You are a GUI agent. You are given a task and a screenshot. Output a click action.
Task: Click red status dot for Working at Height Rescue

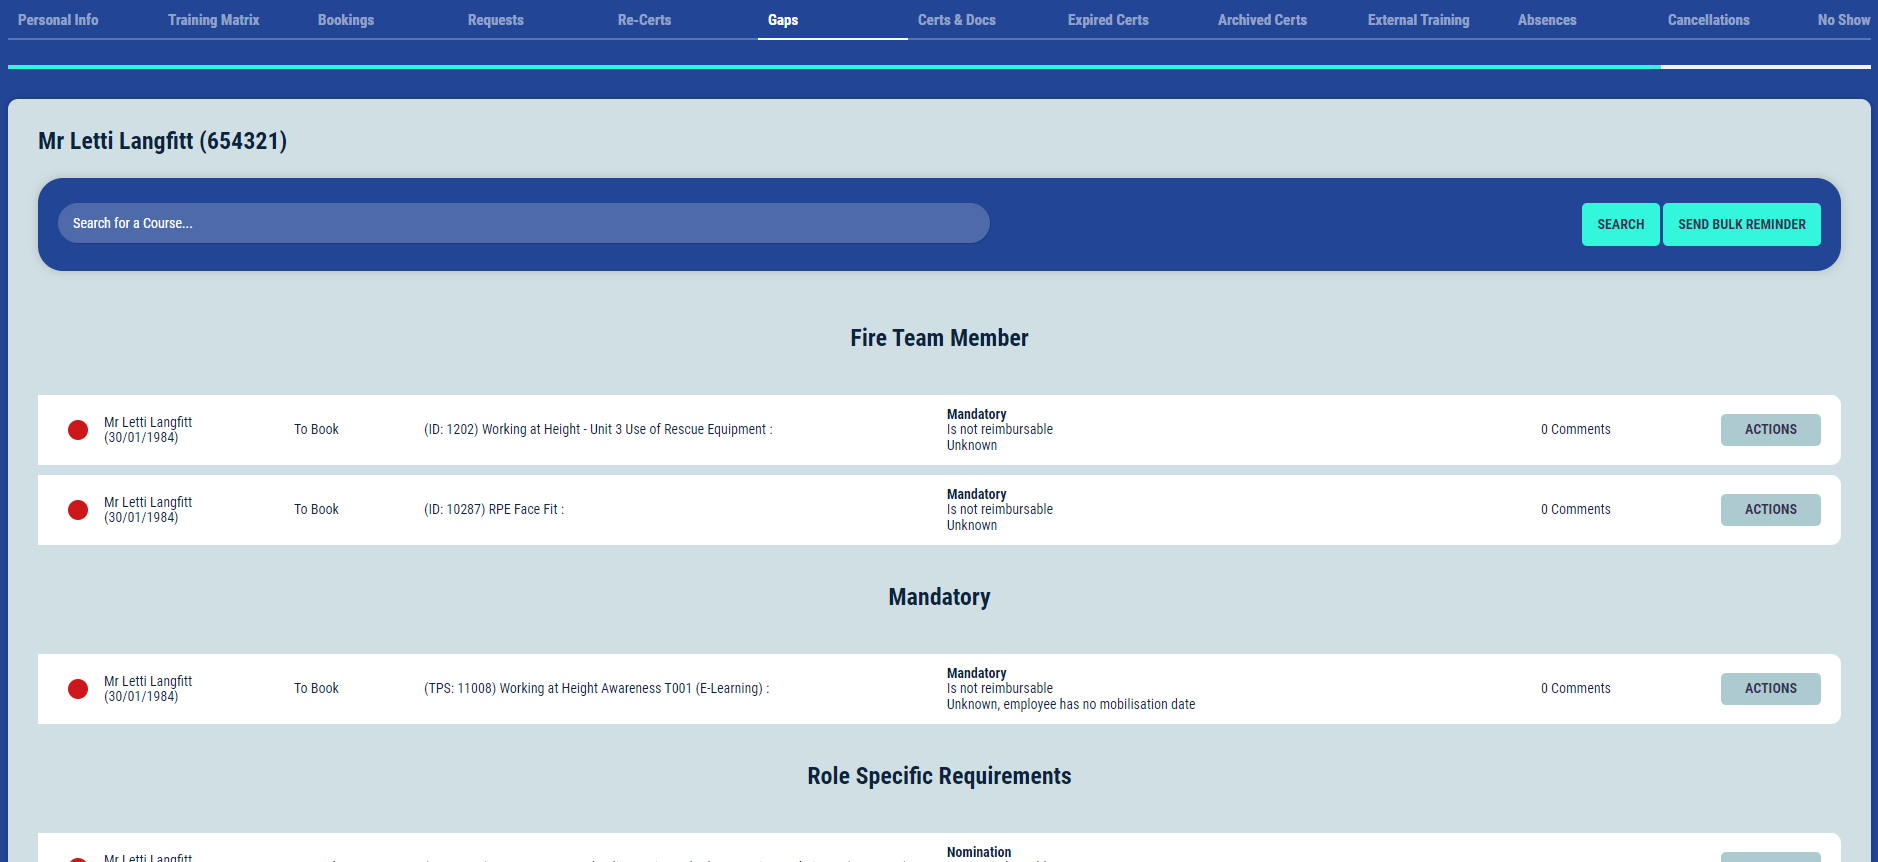tap(78, 430)
